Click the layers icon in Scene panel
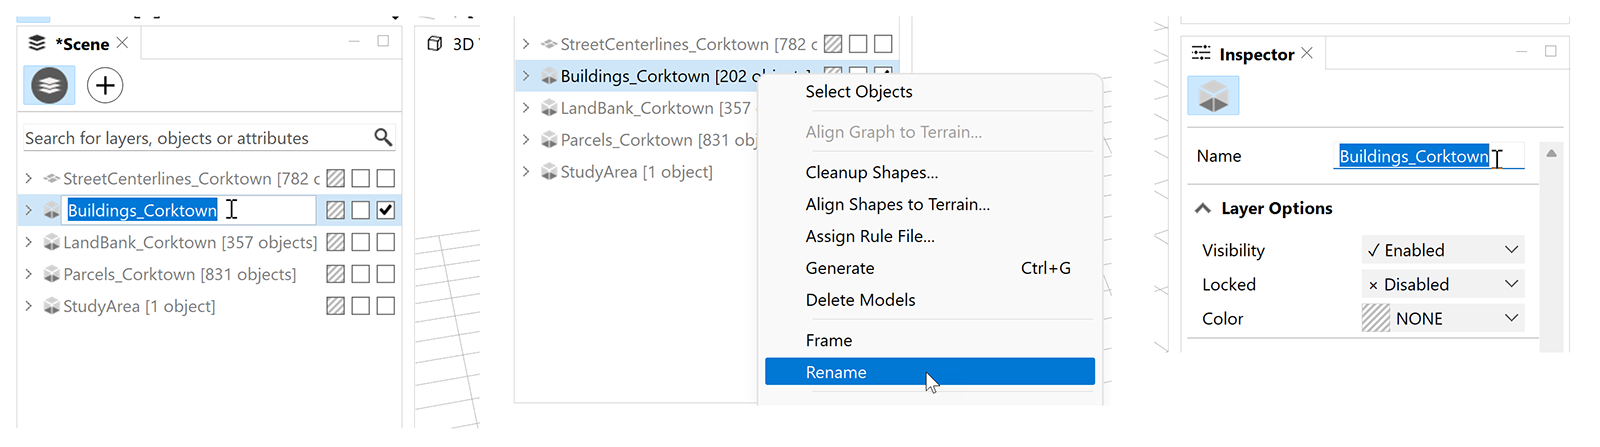Viewport: 1600px width, 447px height. click(49, 86)
